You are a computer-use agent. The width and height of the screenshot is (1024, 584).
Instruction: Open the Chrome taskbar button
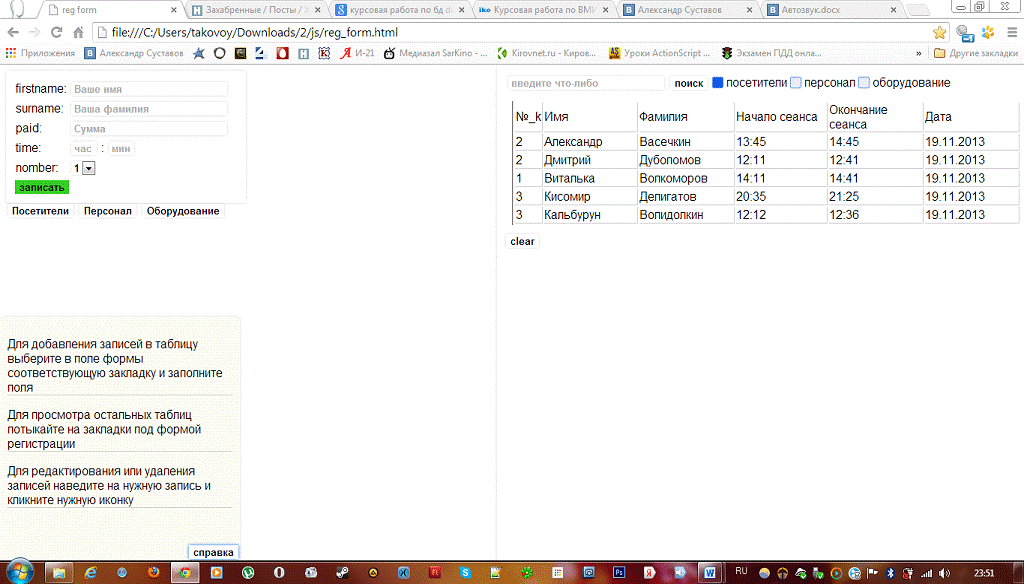tap(185, 572)
